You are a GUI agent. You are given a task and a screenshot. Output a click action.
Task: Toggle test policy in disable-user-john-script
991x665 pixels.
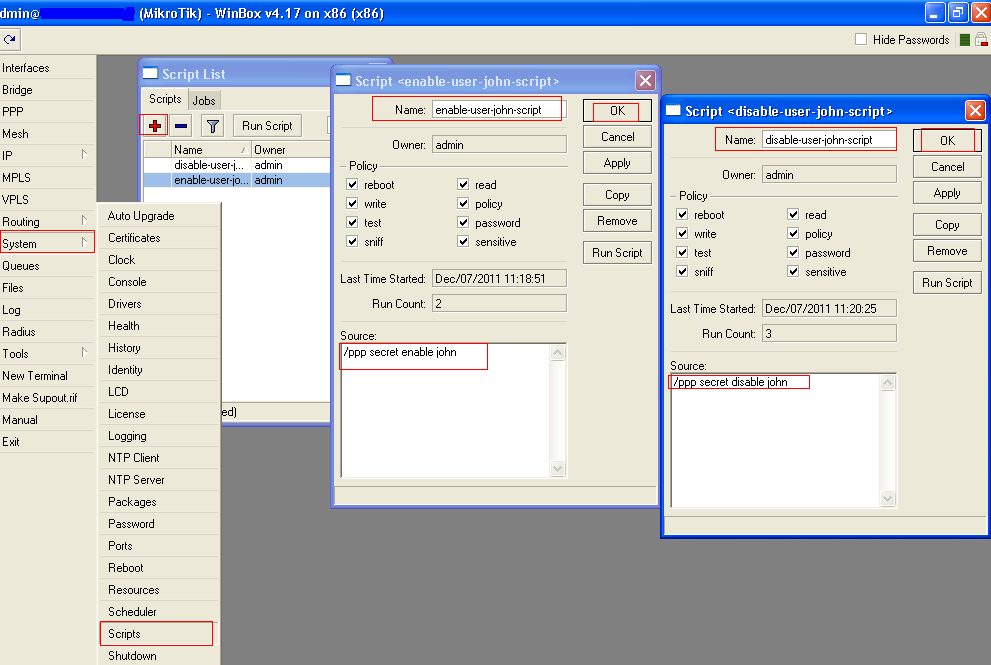[x=682, y=252]
